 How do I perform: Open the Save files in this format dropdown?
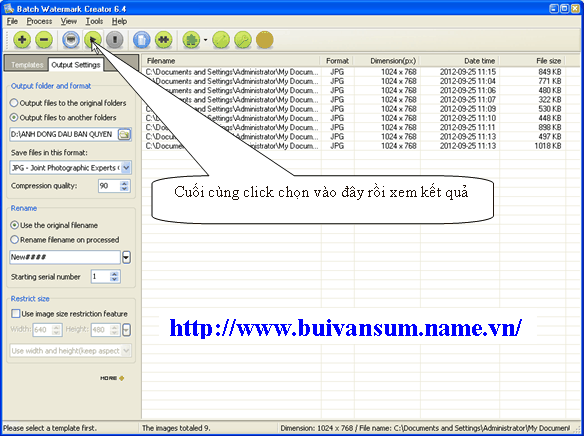126,168
